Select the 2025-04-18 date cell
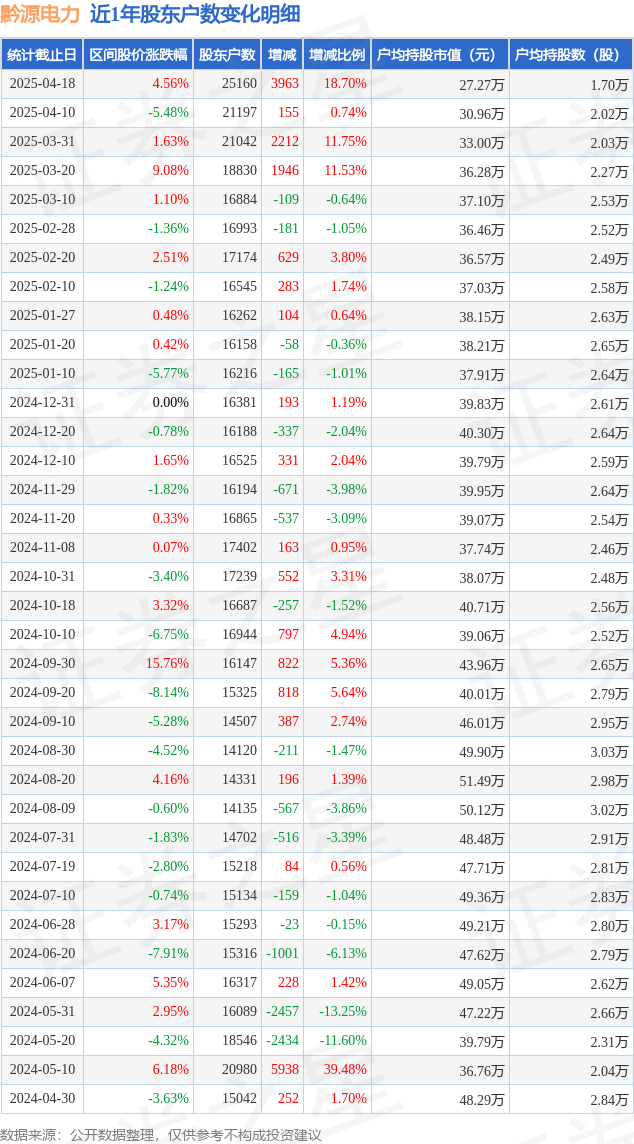This screenshot has width=634, height=1144. click(x=43, y=84)
